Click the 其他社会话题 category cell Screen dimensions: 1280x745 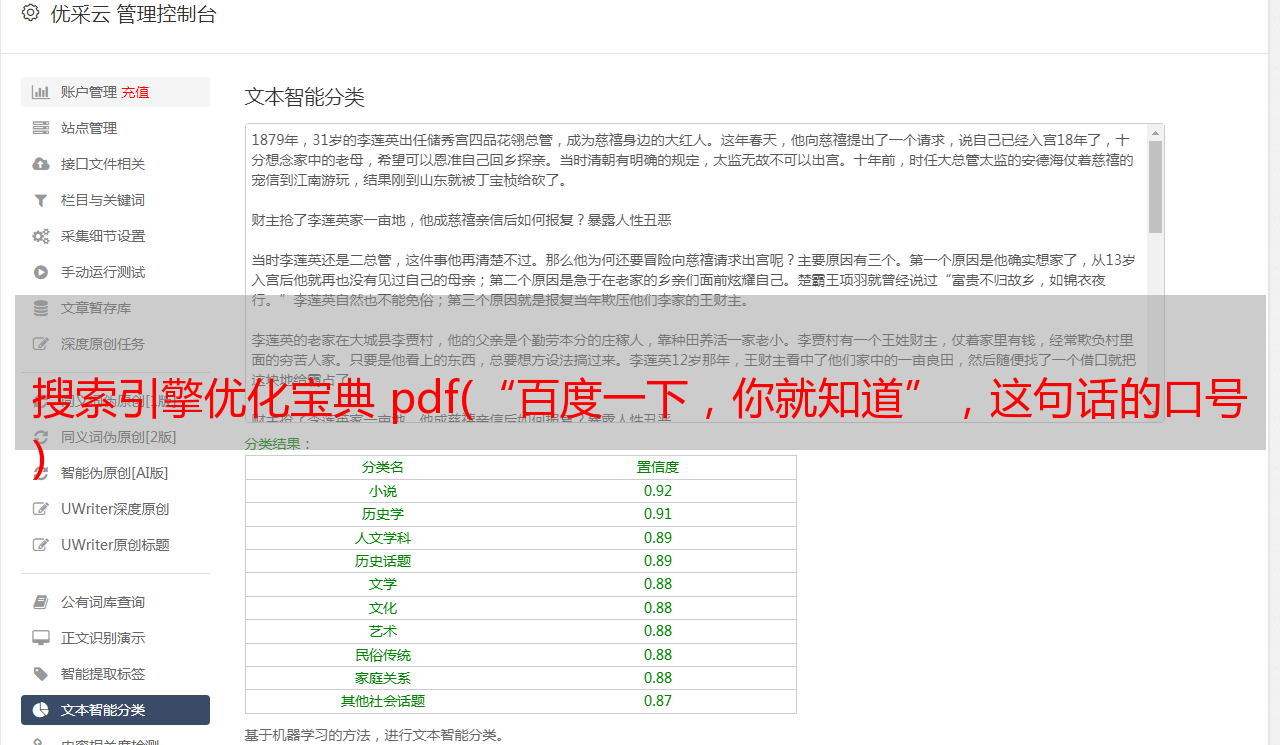[x=383, y=701]
